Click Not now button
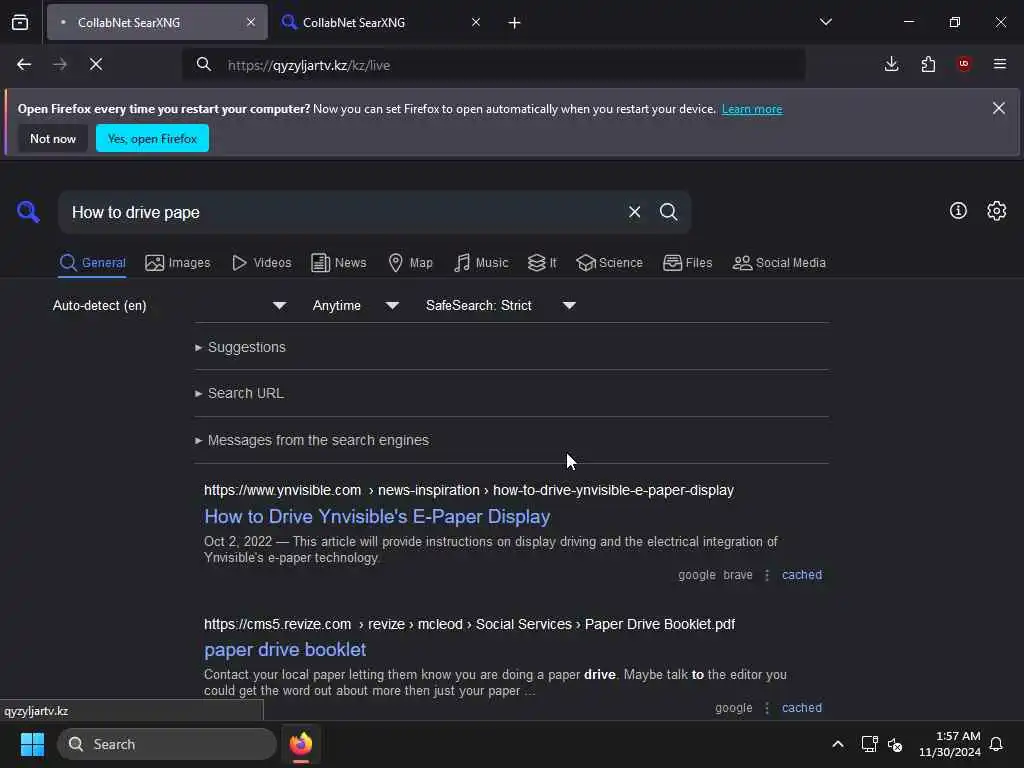1024x768 pixels. pyautogui.click(x=53, y=138)
